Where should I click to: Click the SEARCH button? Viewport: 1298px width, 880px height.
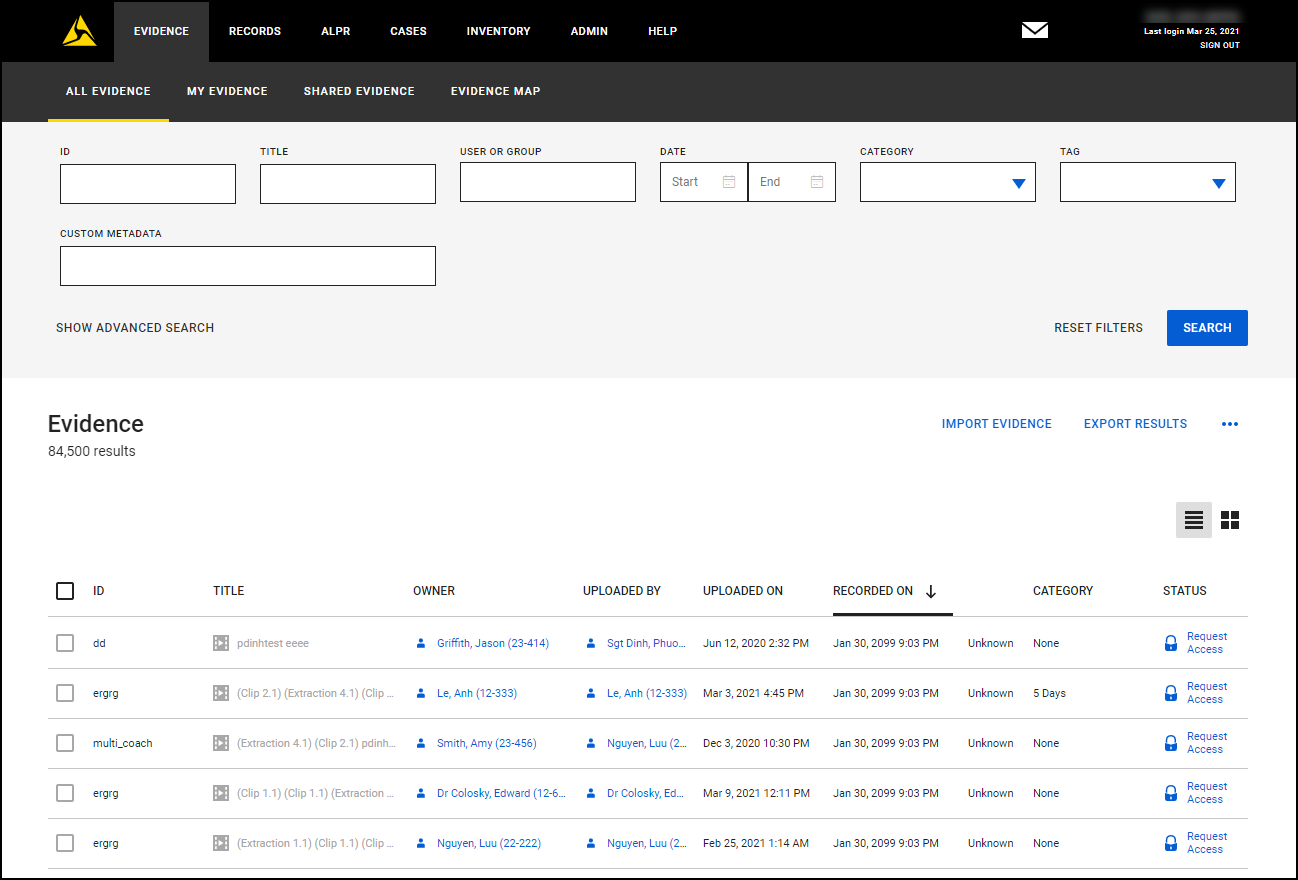1207,328
